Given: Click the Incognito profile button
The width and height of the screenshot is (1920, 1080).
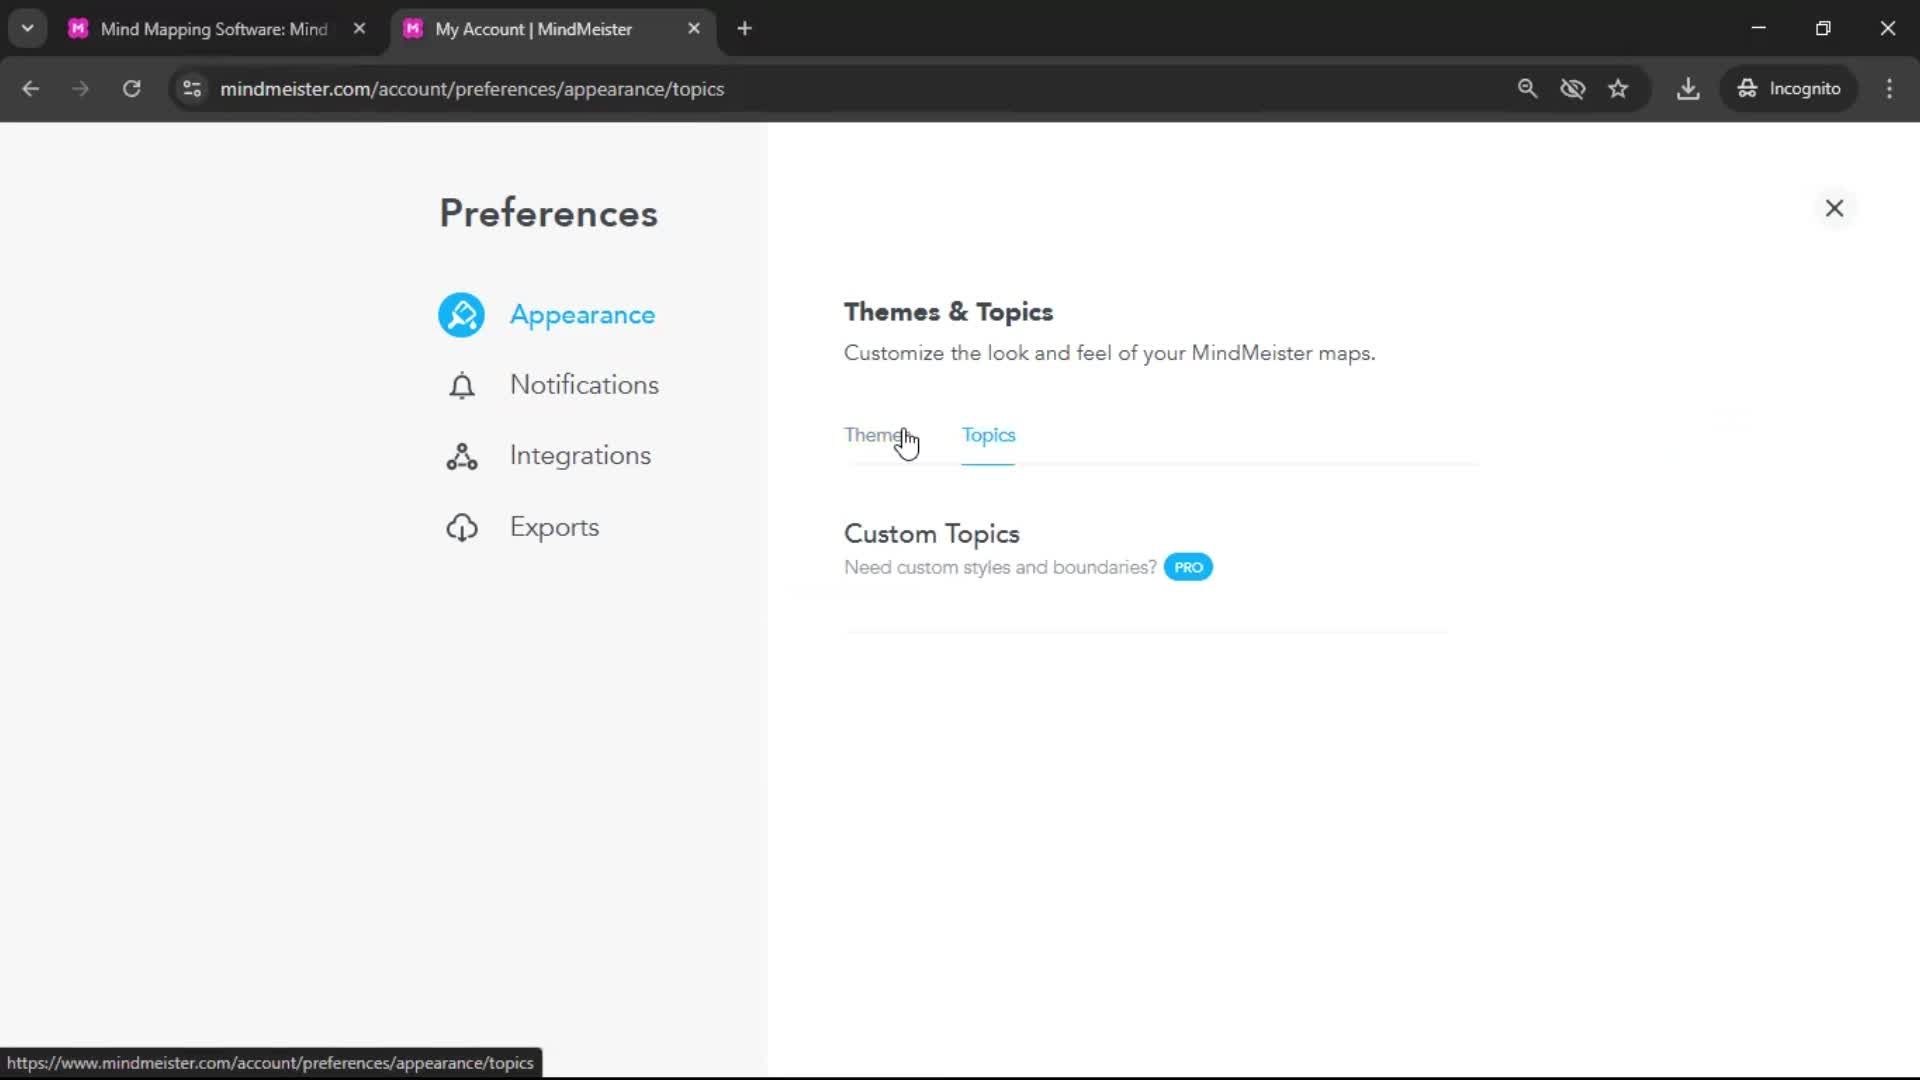Looking at the screenshot, I should pyautogui.click(x=1789, y=89).
